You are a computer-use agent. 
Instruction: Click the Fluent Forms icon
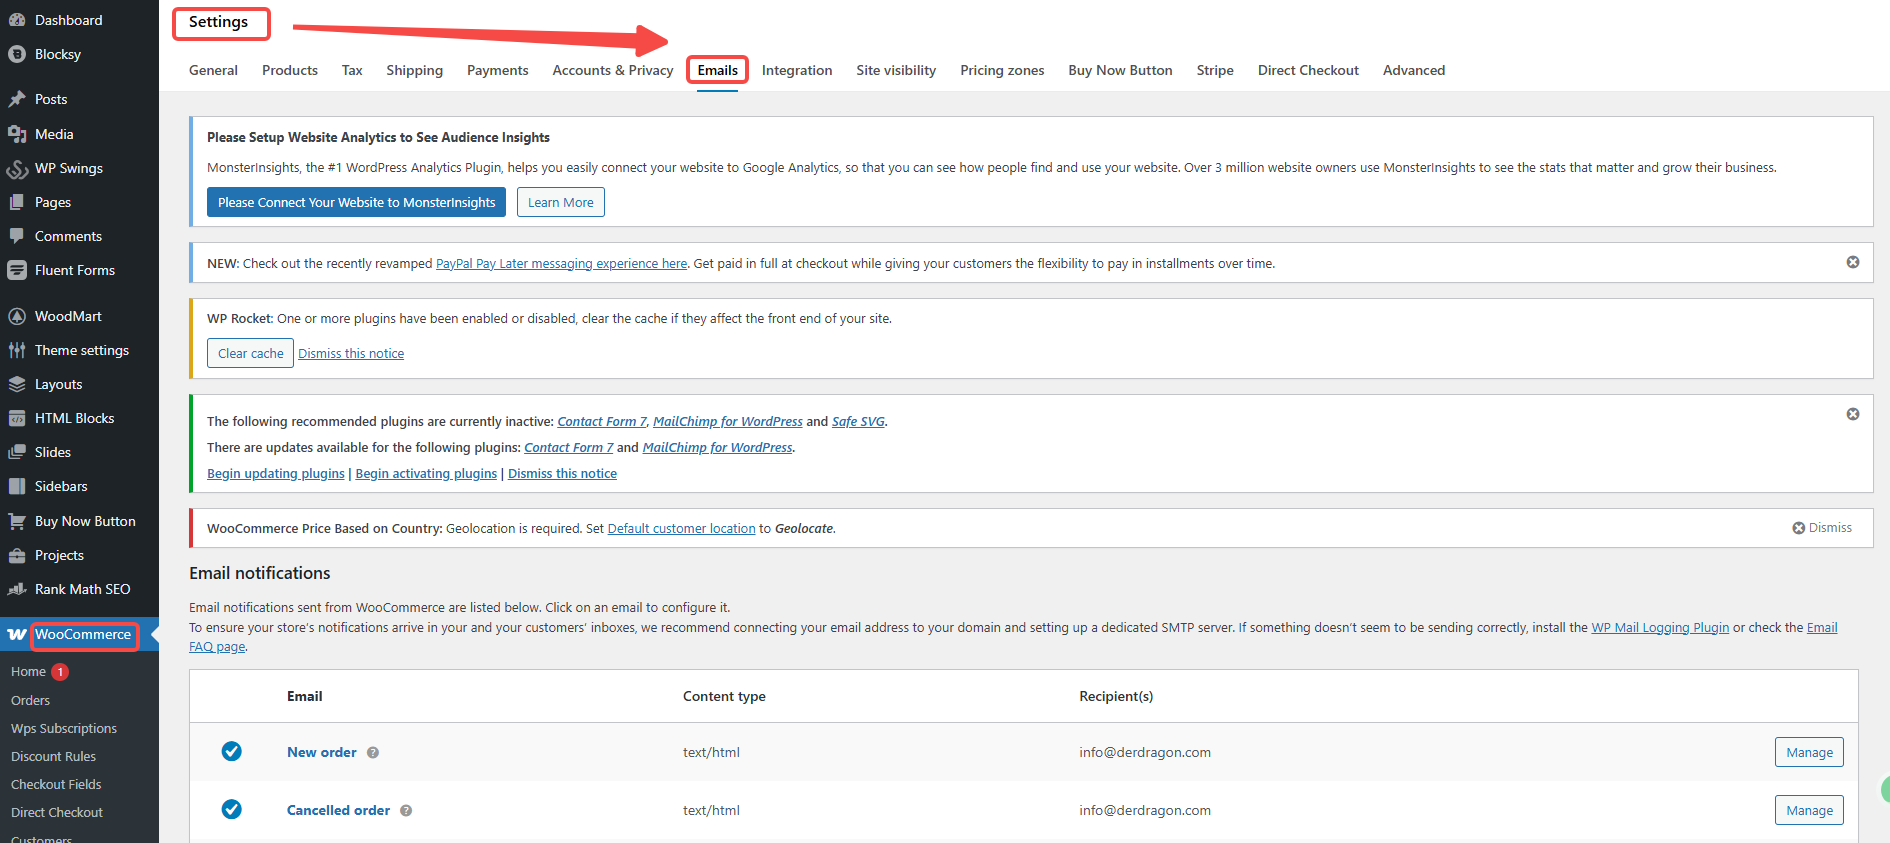point(17,270)
